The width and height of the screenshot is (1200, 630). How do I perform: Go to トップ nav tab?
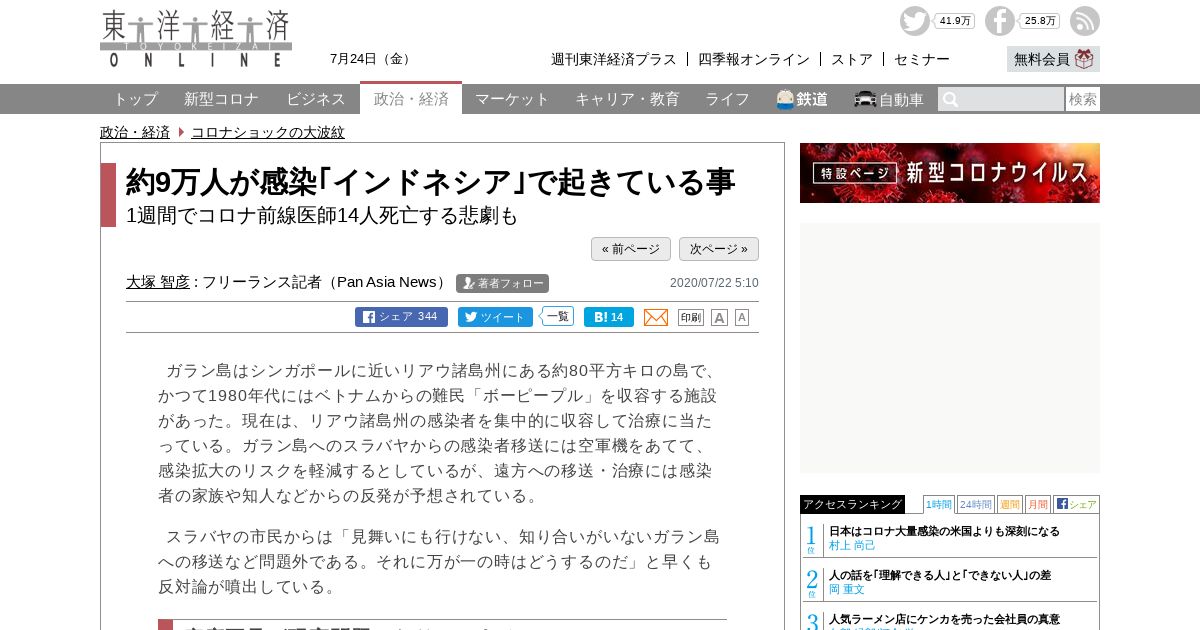(135, 99)
